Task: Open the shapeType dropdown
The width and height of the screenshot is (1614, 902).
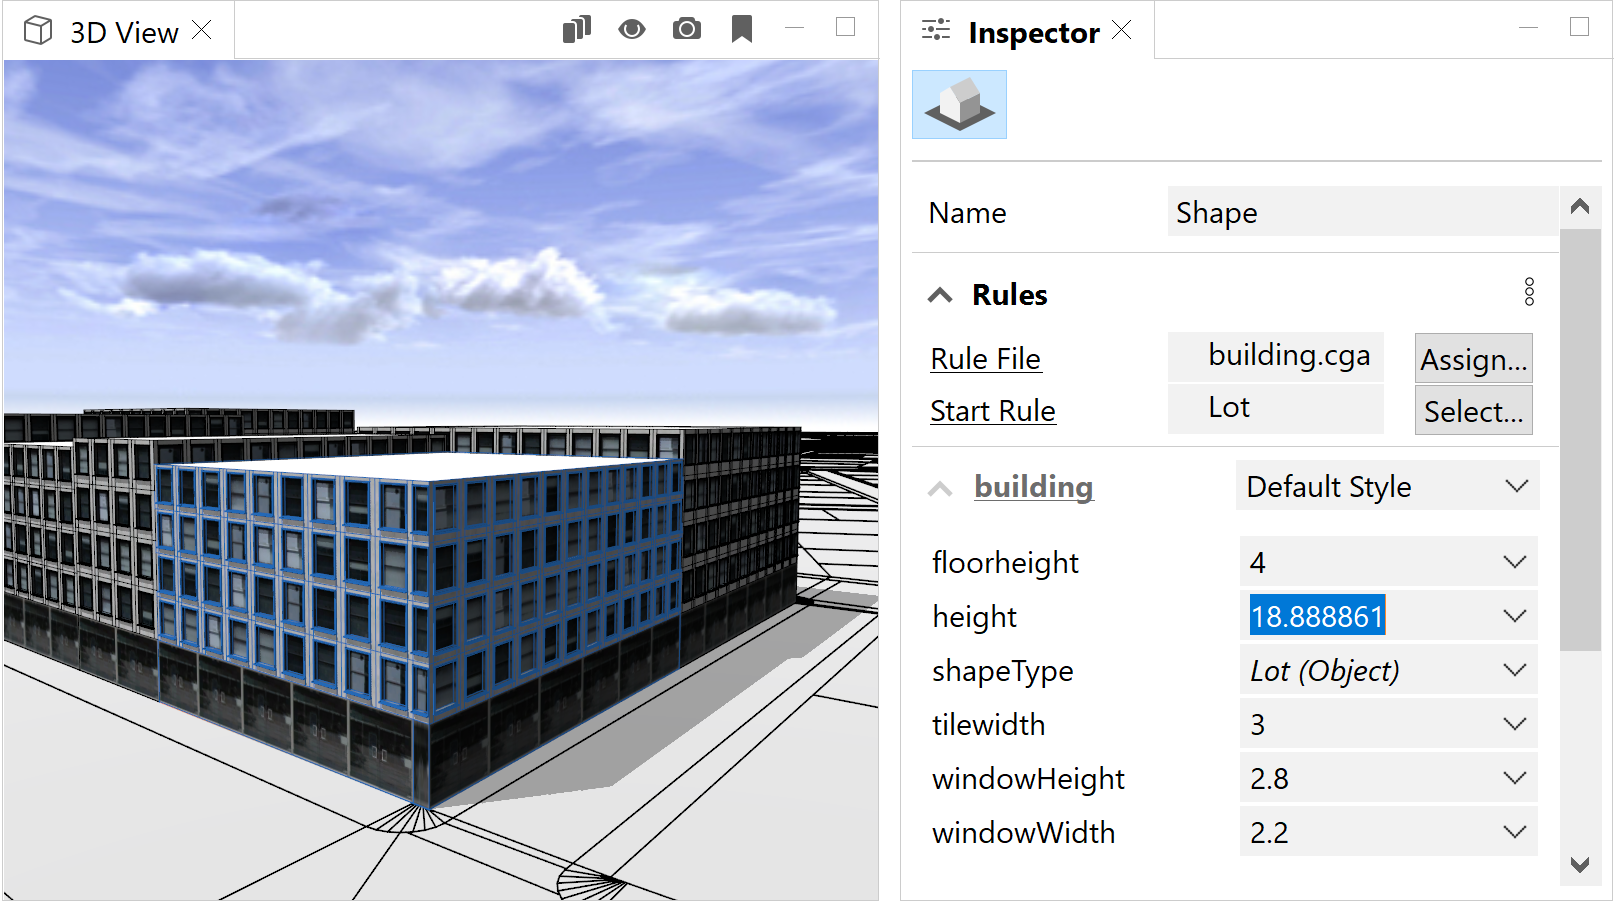Action: coord(1516,670)
